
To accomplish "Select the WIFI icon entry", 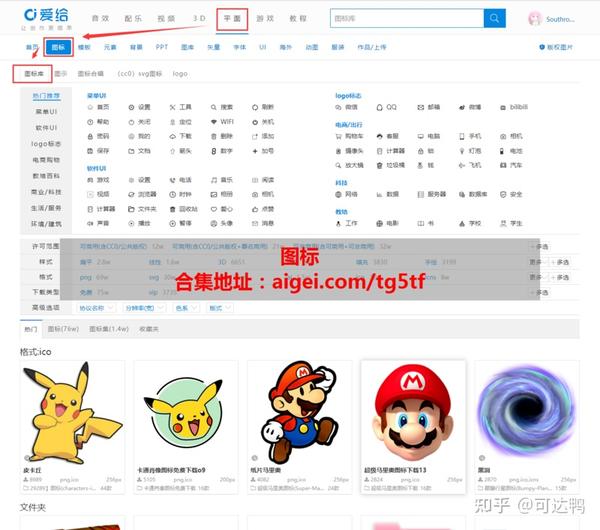I will (222, 122).
